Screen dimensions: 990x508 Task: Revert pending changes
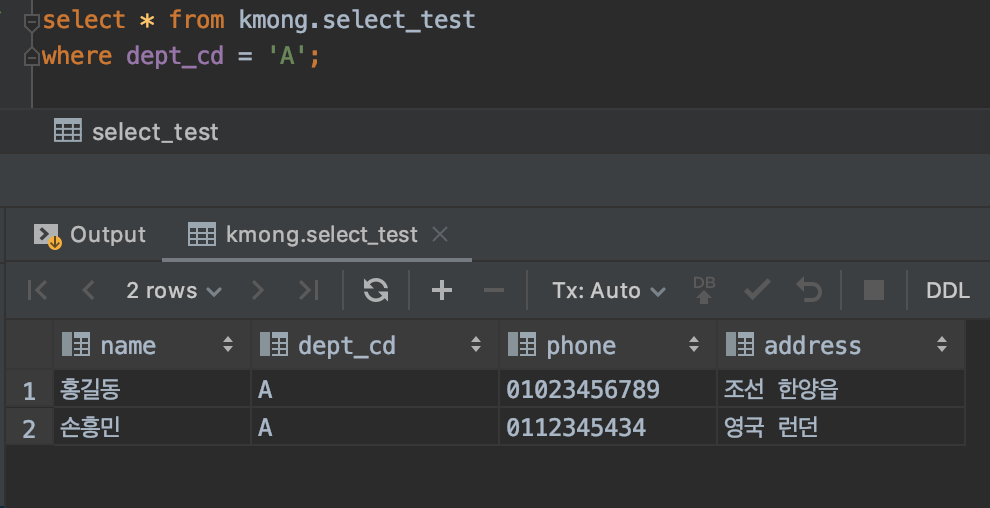[x=808, y=290]
